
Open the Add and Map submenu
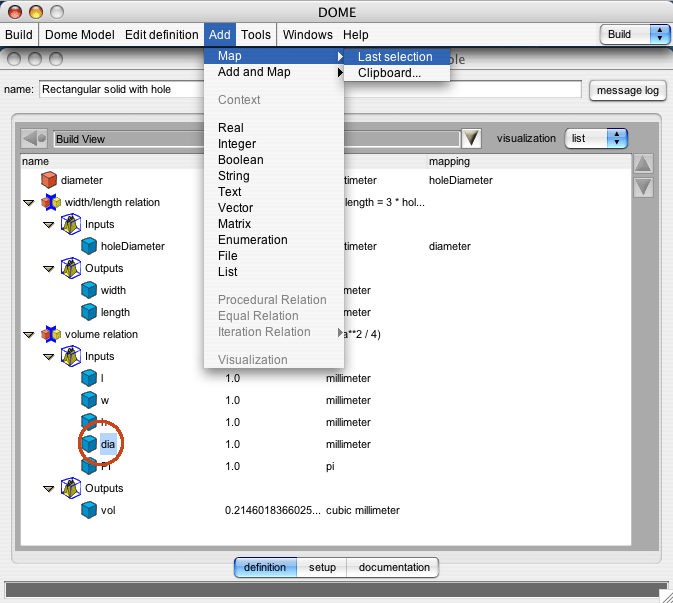coord(274,72)
